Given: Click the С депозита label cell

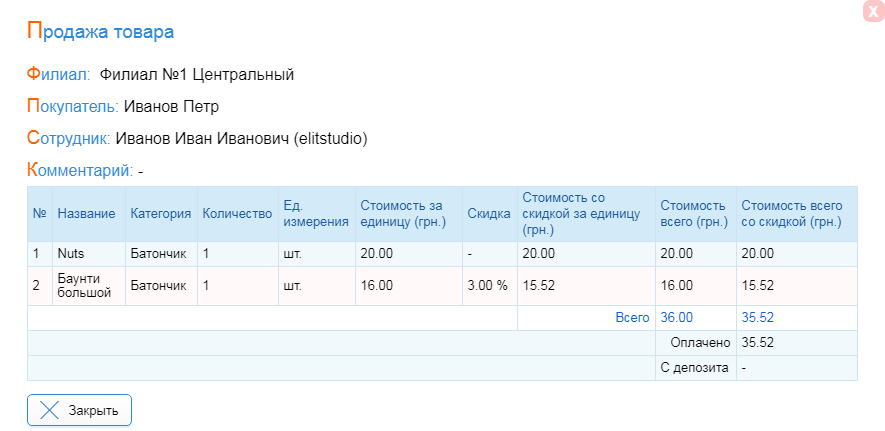Looking at the screenshot, I should (x=695, y=368).
